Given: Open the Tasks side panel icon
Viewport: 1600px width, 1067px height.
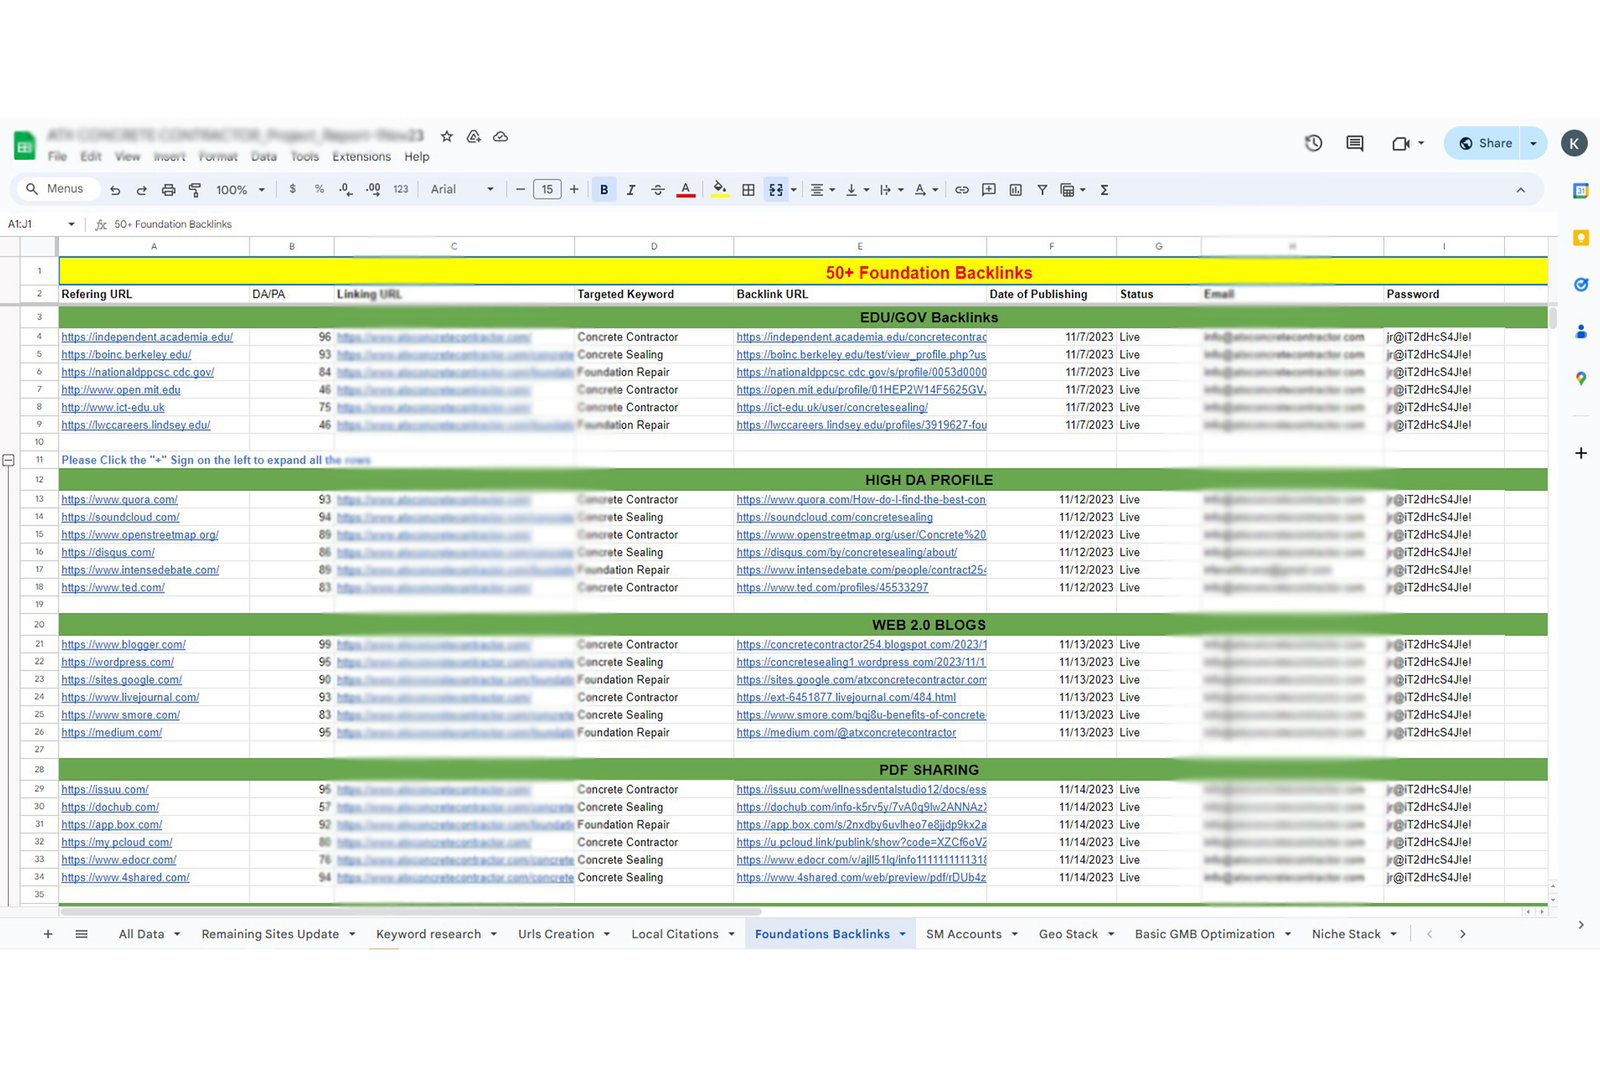Looking at the screenshot, I should (x=1581, y=285).
